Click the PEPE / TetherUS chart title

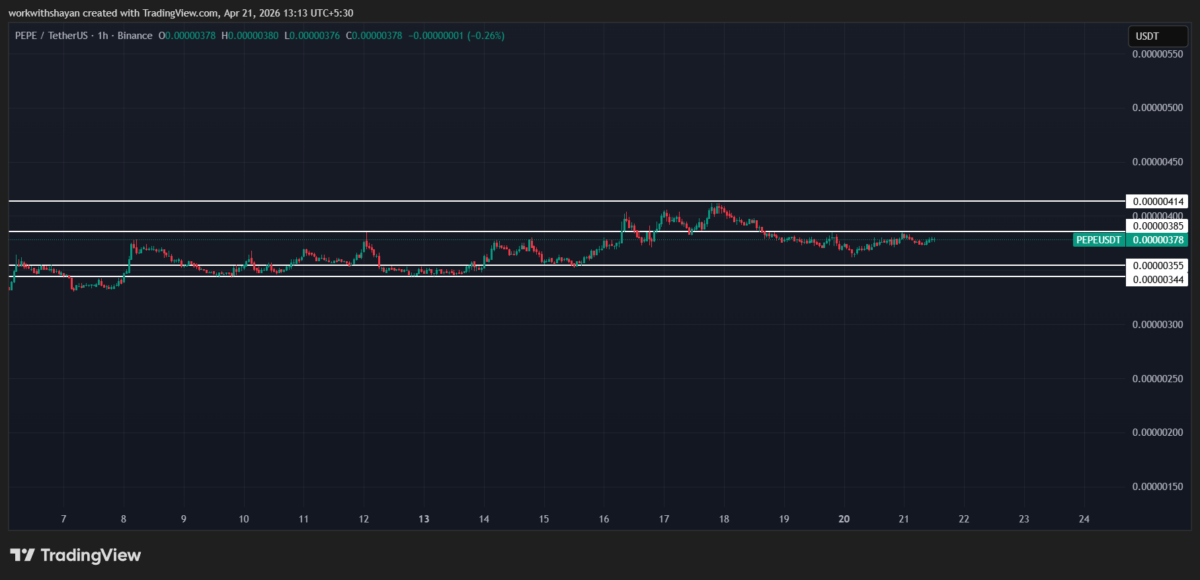[x=58, y=36]
